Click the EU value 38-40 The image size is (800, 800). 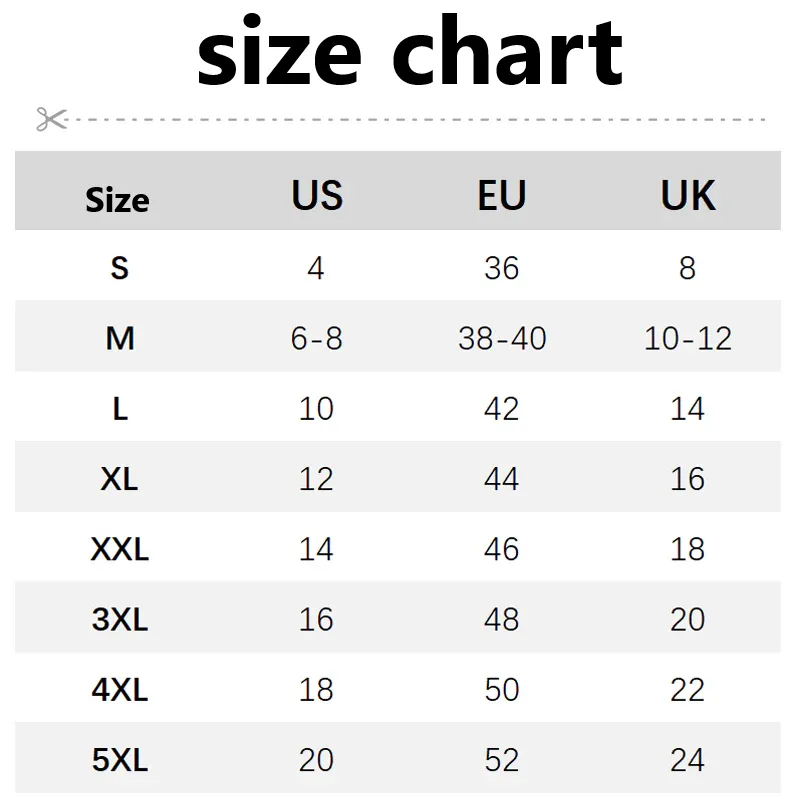click(x=502, y=338)
